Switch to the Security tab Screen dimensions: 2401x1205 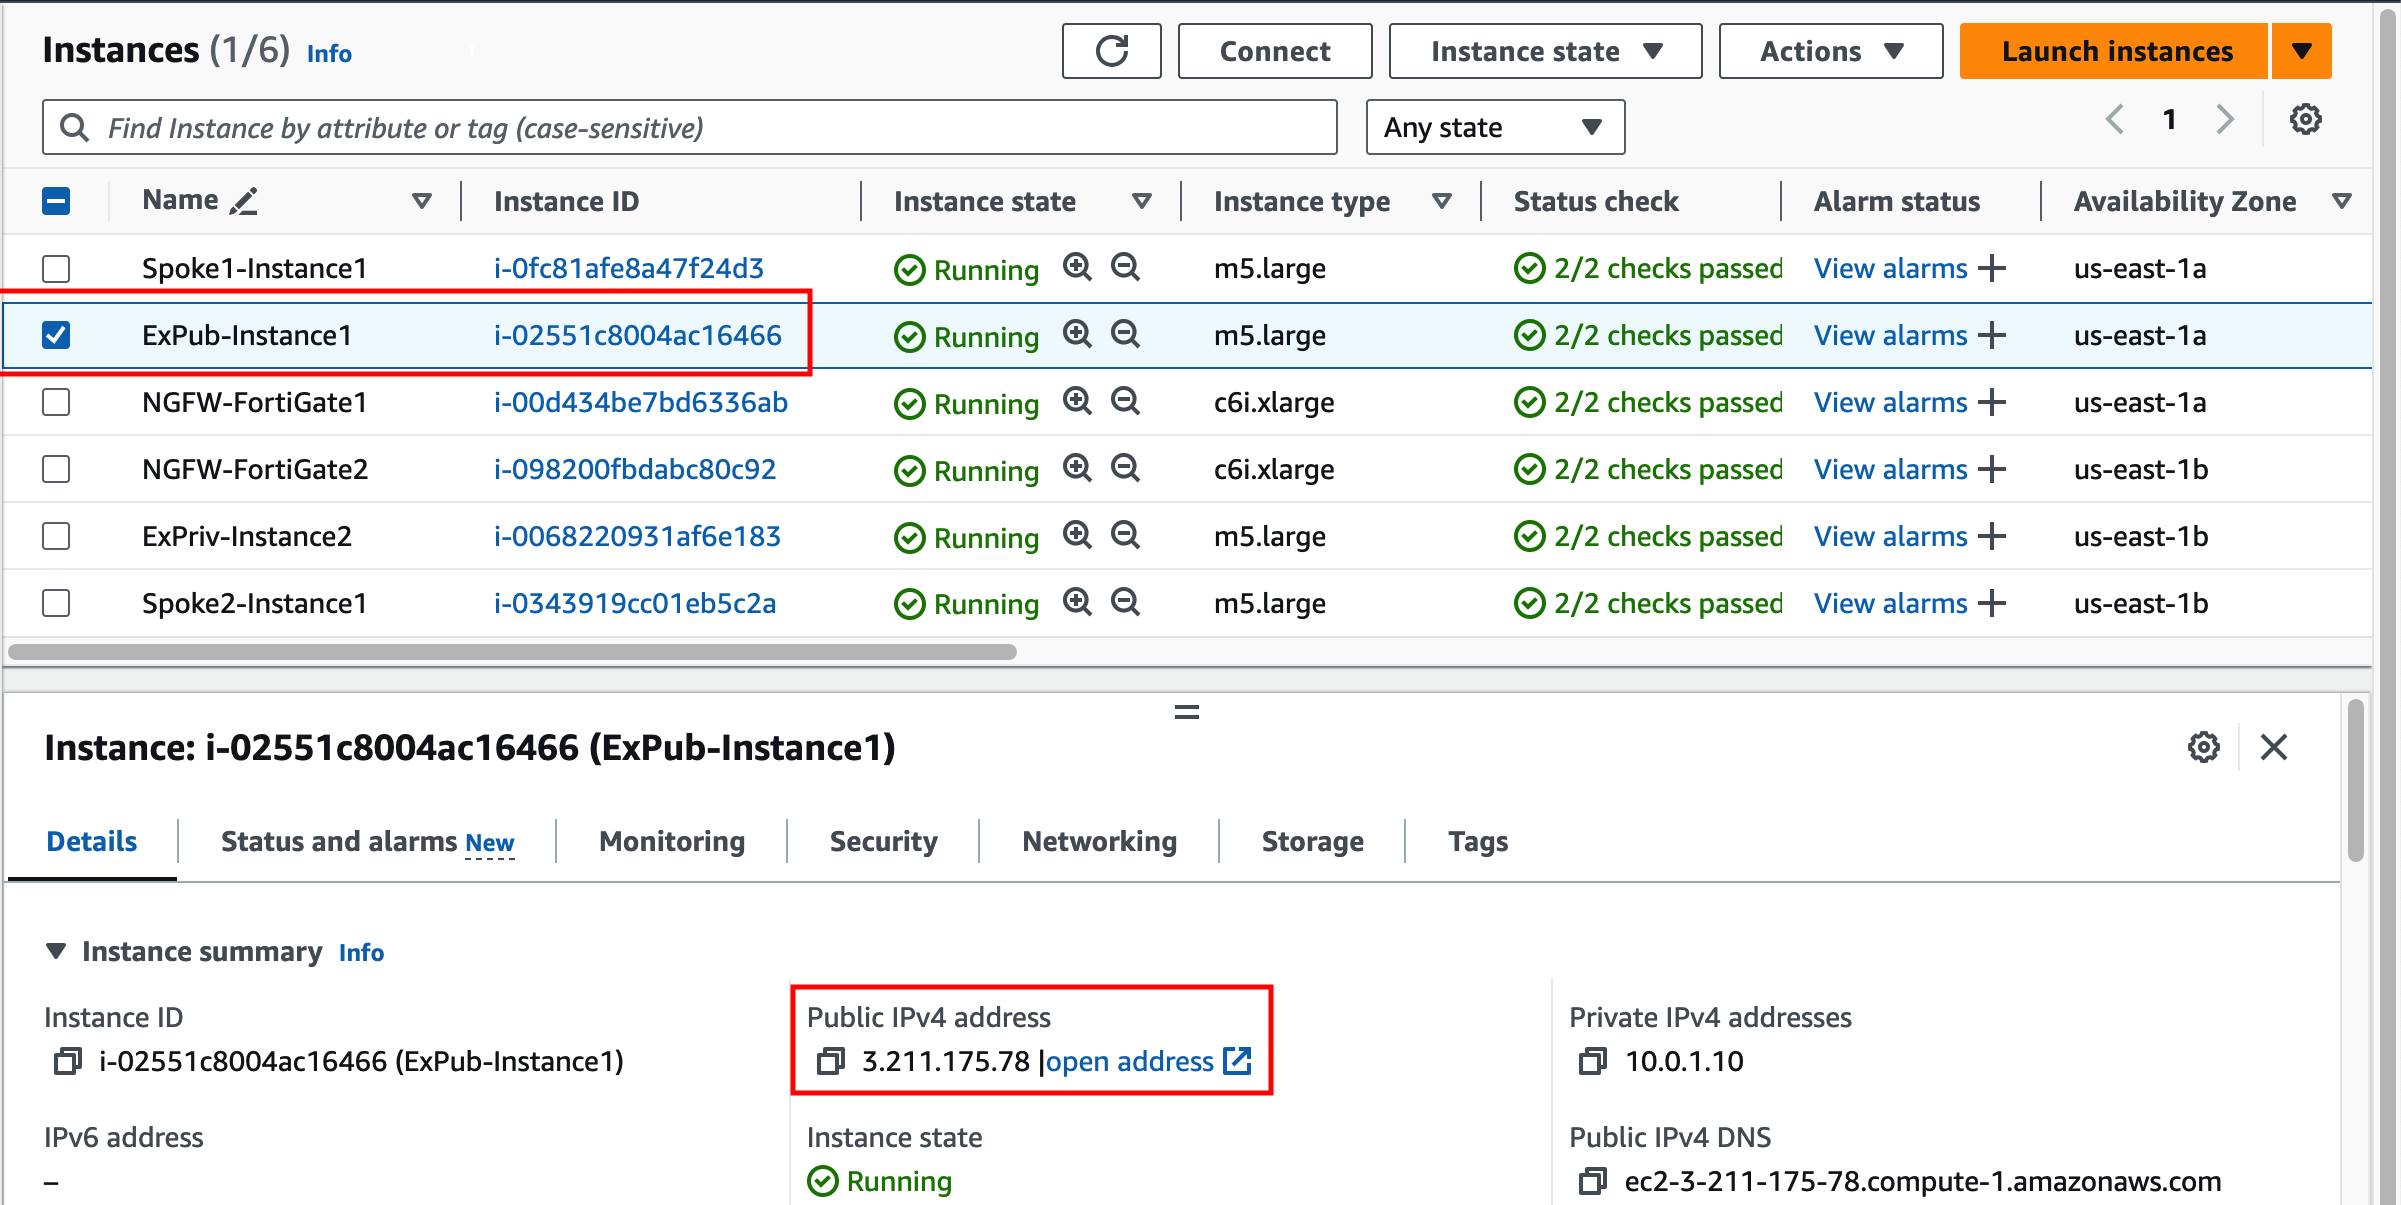click(883, 841)
